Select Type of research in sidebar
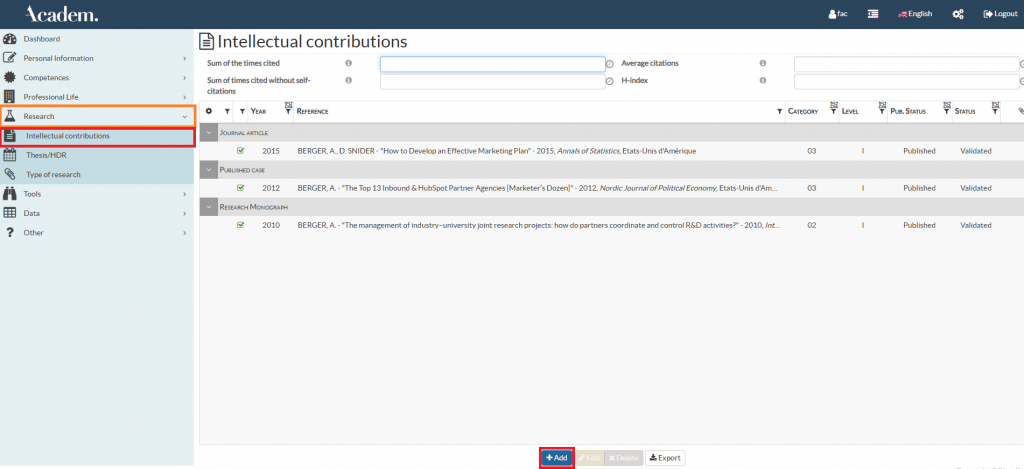The width and height of the screenshot is (1024, 469). tap(53, 174)
